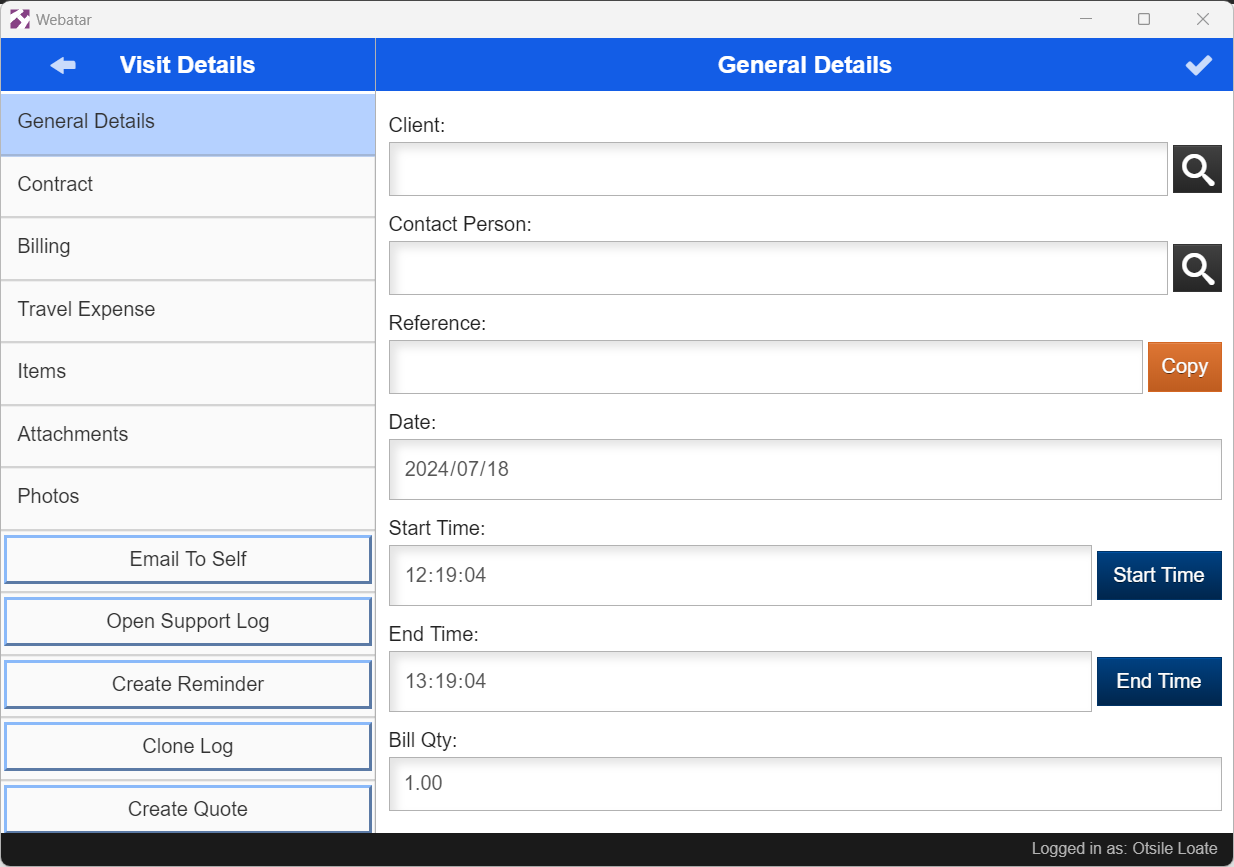View the Photos tab
The width and height of the screenshot is (1234, 867).
pyautogui.click(x=188, y=497)
